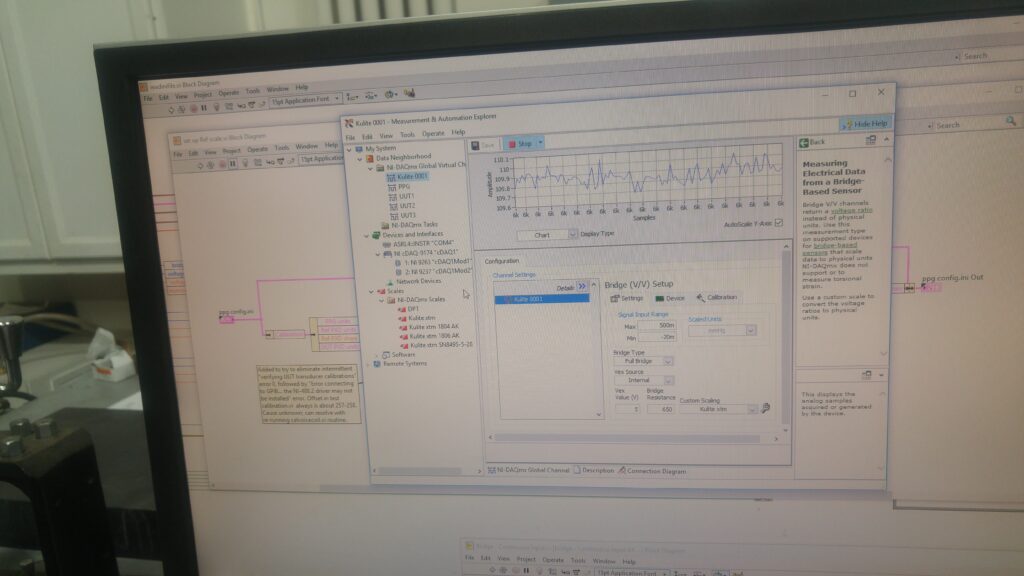The height and width of the screenshot is (576, 1024).
Task: Expand the Software tree node
Action: click(376, 355)
